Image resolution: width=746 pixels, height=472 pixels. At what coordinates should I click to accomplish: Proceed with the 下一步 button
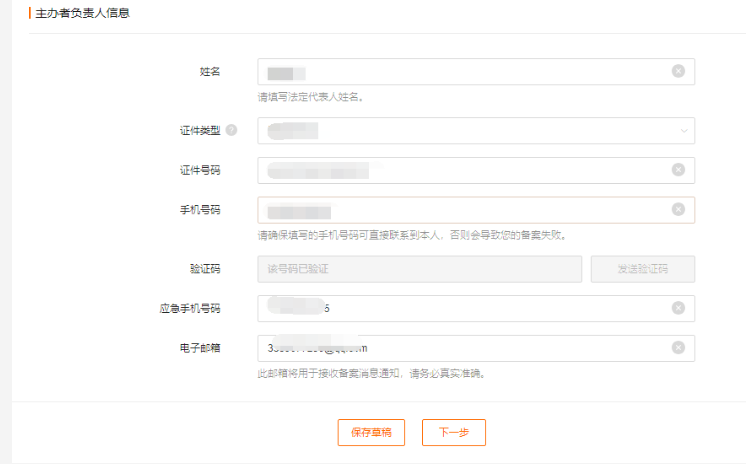tap(453, 432)
